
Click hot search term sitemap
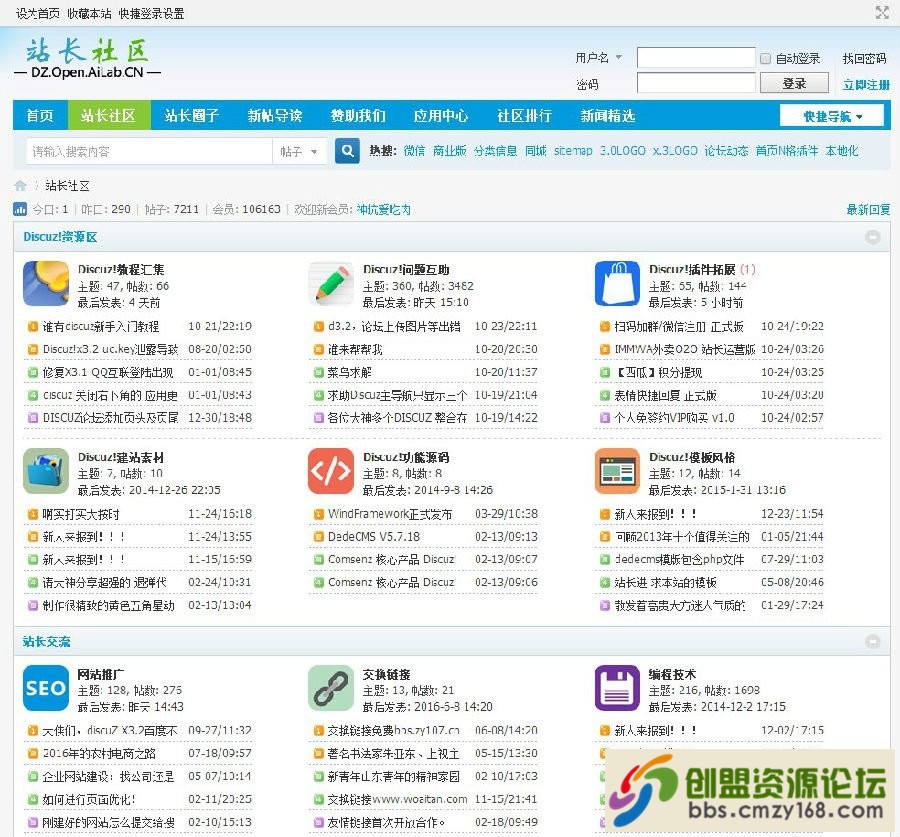coord(573,150)
